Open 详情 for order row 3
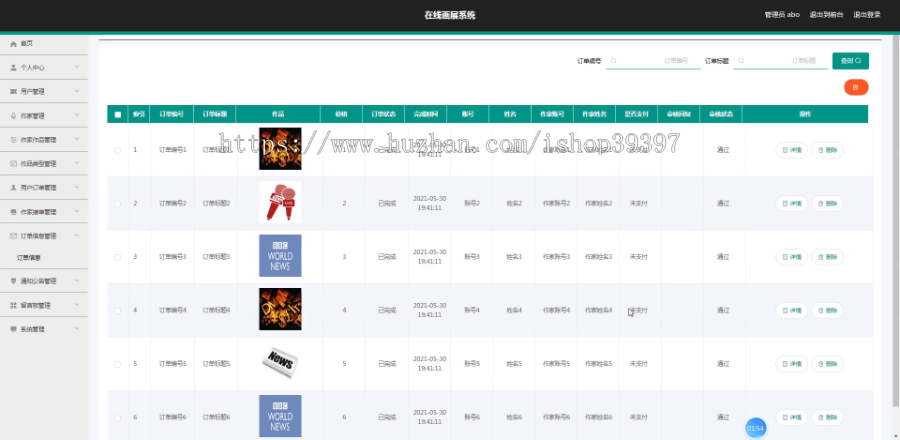 pos(792,257)
